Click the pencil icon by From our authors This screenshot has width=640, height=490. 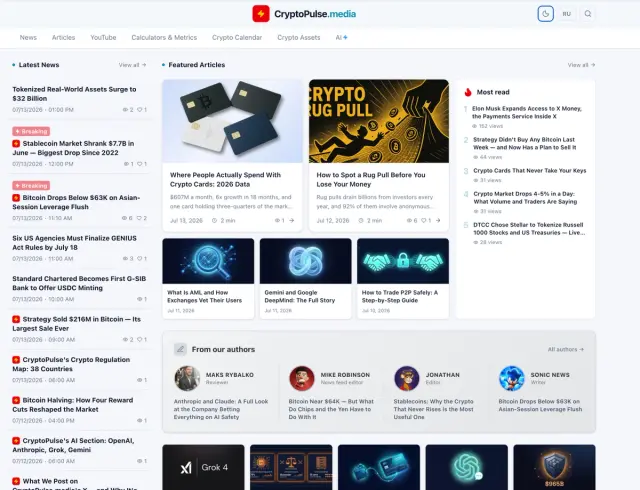(180, 349)
